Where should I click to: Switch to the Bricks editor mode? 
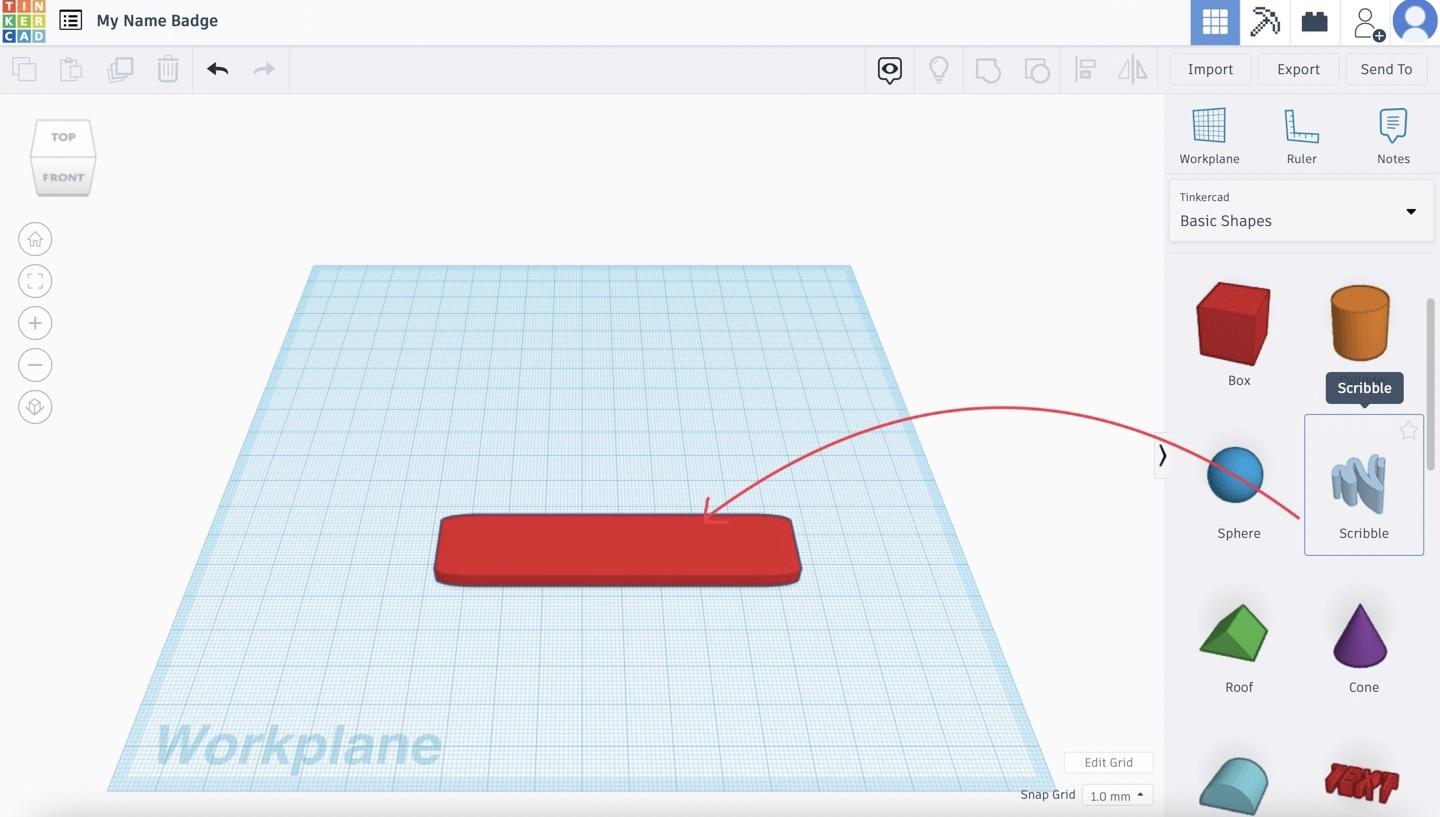(x=1314, y=21)
